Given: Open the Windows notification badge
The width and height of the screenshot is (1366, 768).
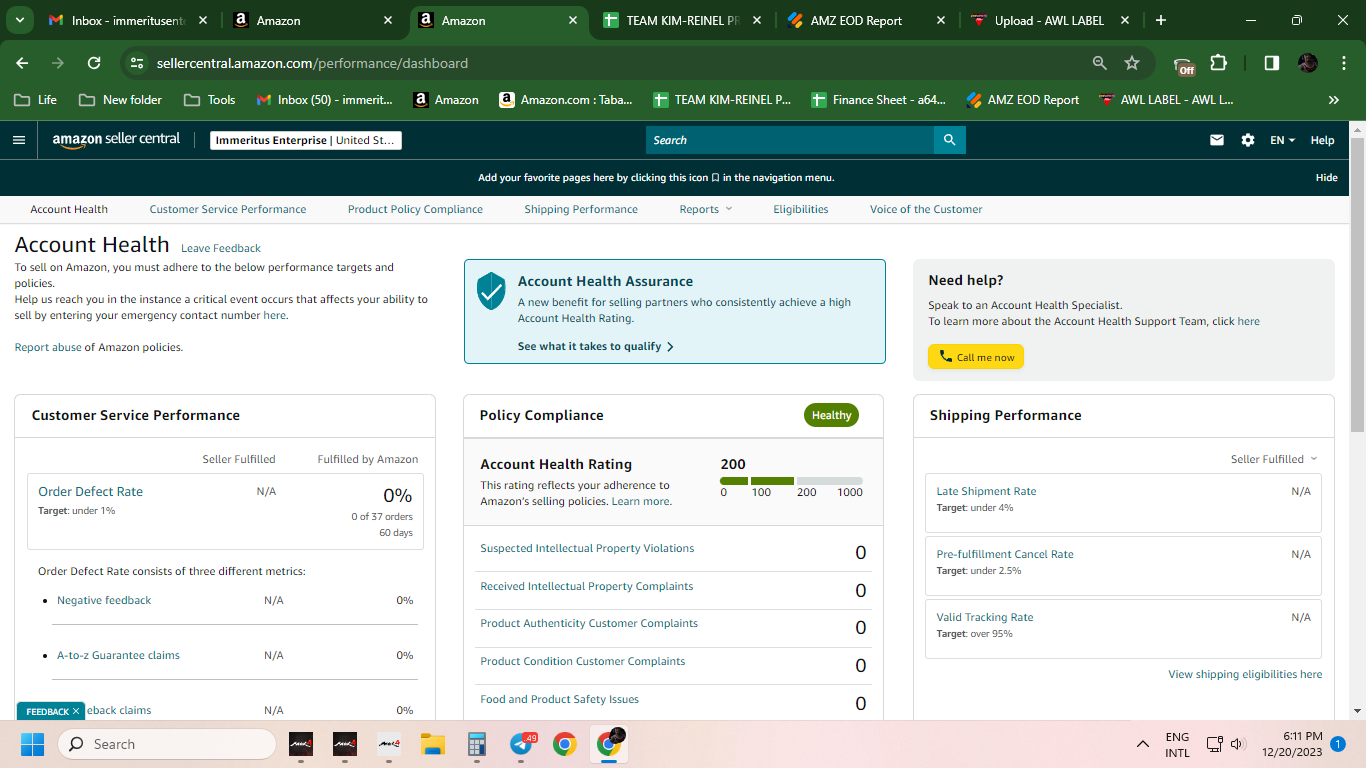Looking at the screenshot, I should pyautogui.click(x=1337, y=744).
